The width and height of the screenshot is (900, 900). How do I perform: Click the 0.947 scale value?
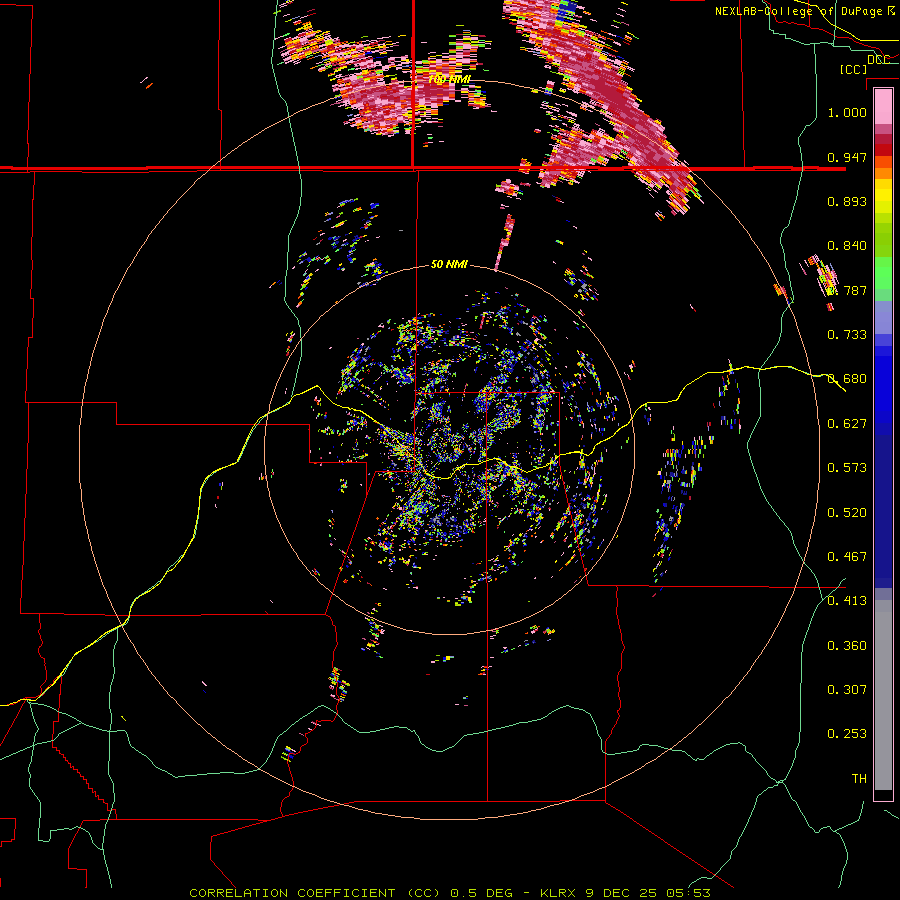[847, 157]
